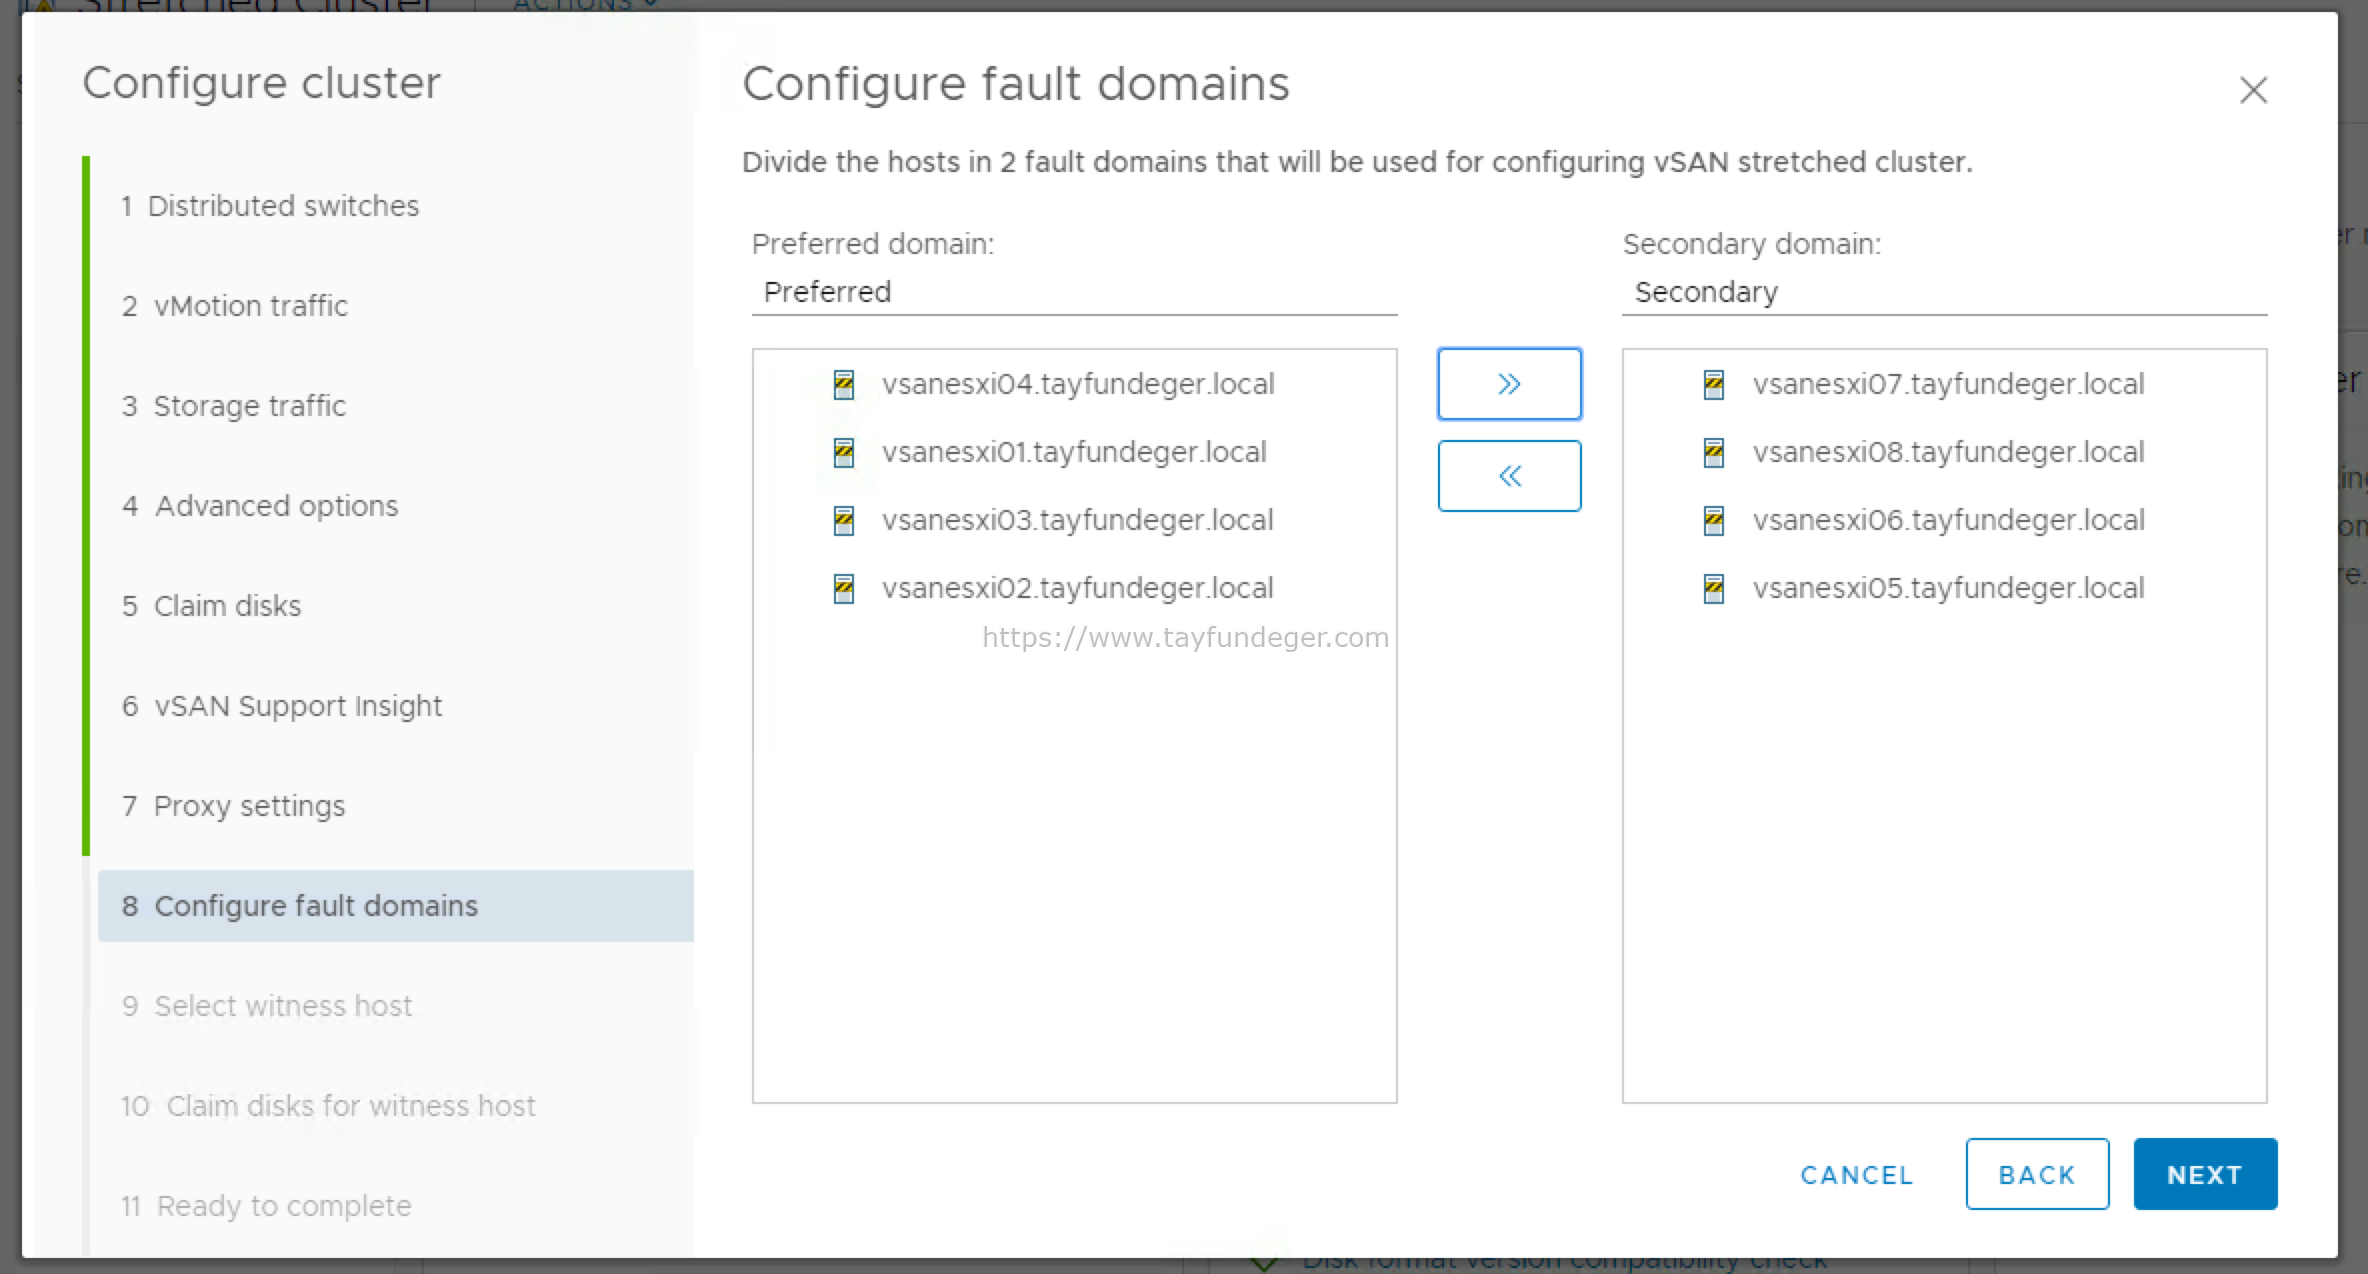Select vsanesxi08.tayfundeger.local host name
The image size is (2368, 1274).
1948,452
